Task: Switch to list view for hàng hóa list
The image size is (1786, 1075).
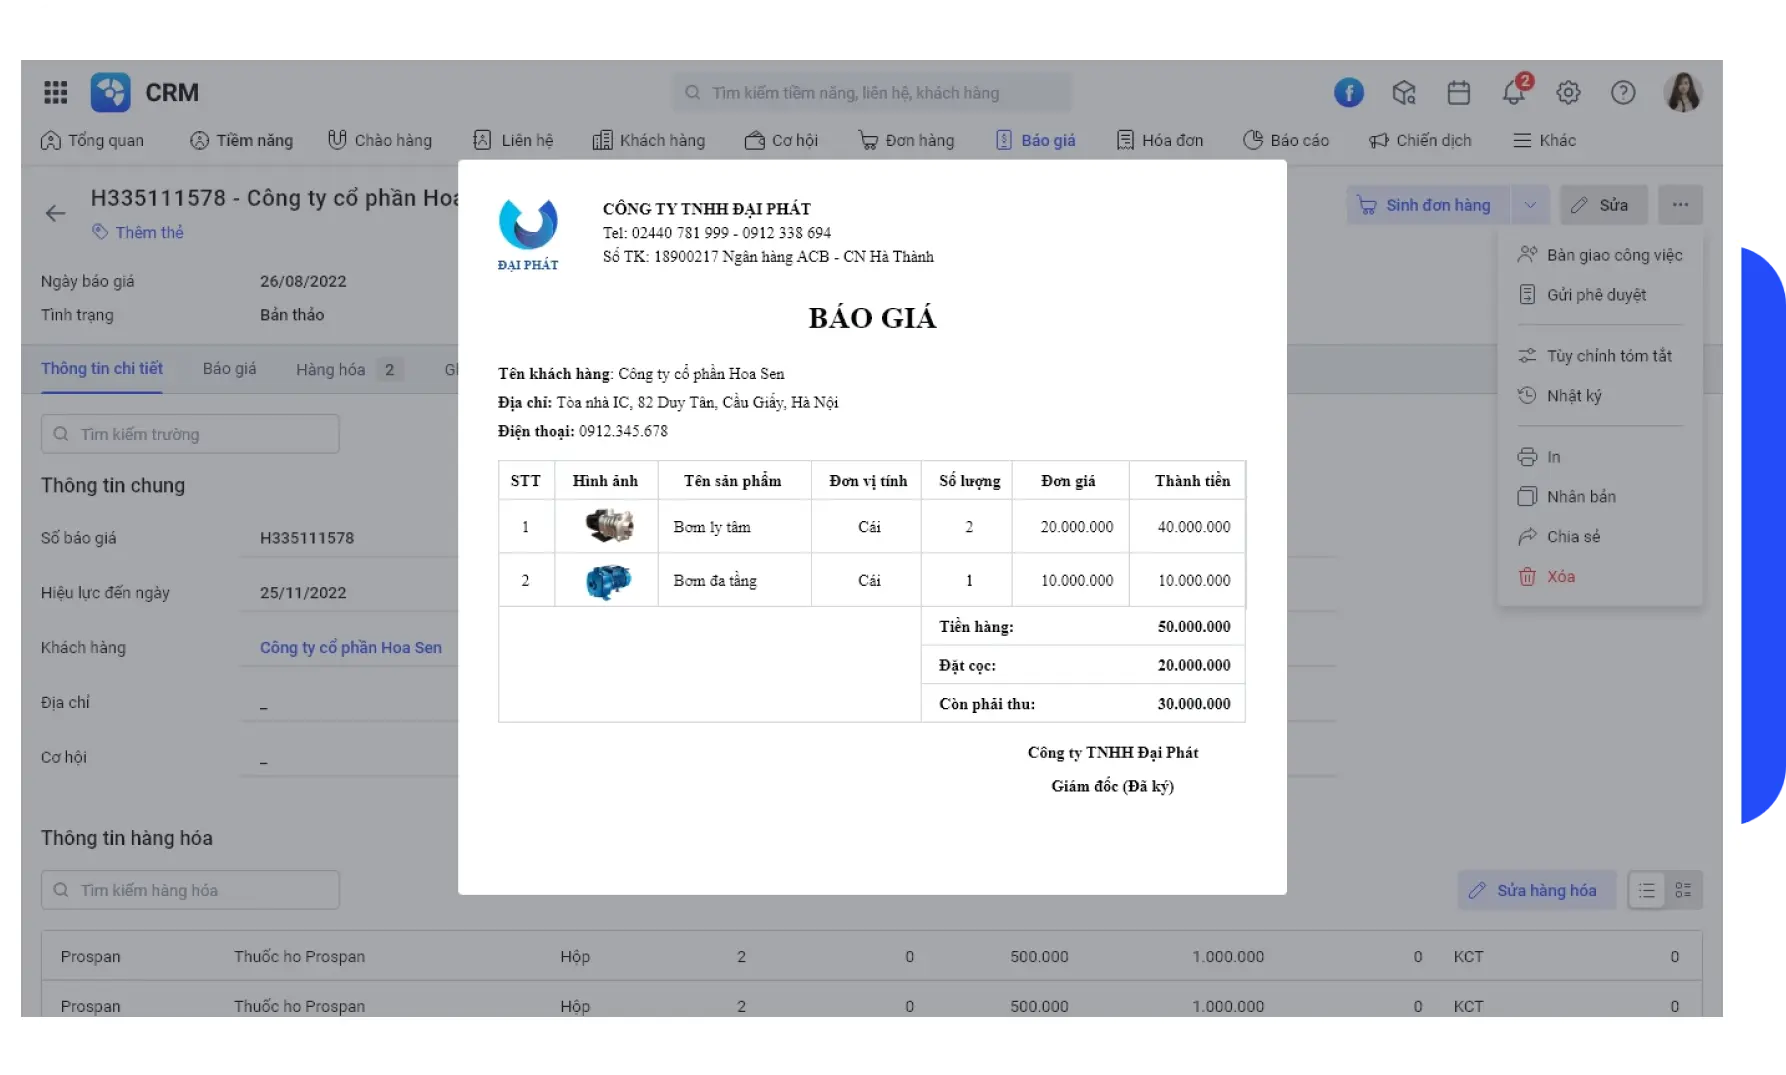Action: click(x=1646, y=889)
